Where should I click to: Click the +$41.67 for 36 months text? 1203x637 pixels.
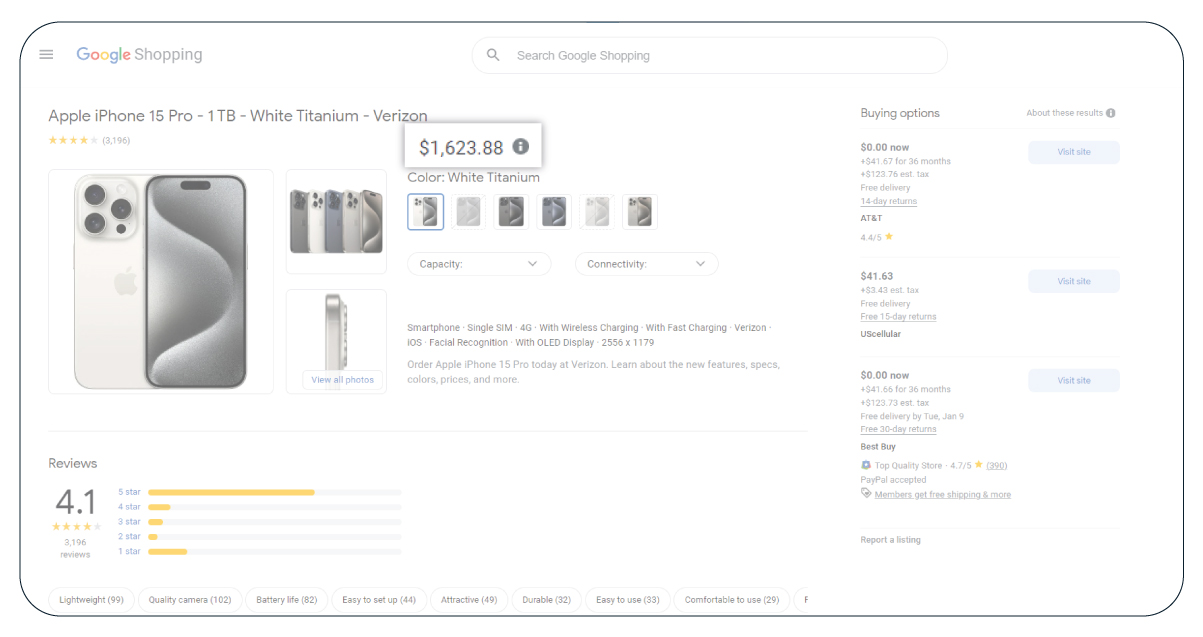tap(905, 161)
